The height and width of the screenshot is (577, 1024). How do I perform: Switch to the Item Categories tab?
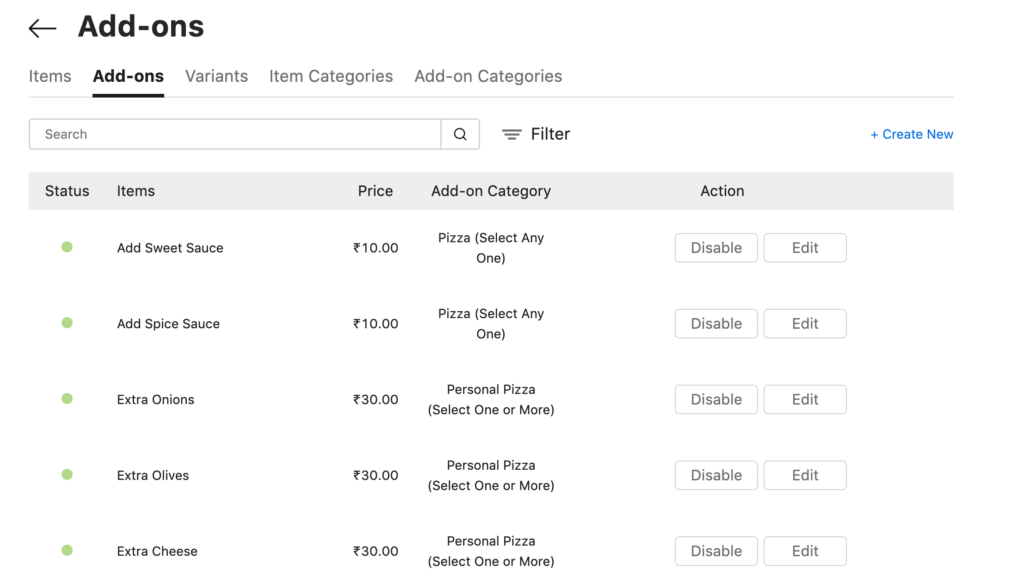[x=330, y=76]
